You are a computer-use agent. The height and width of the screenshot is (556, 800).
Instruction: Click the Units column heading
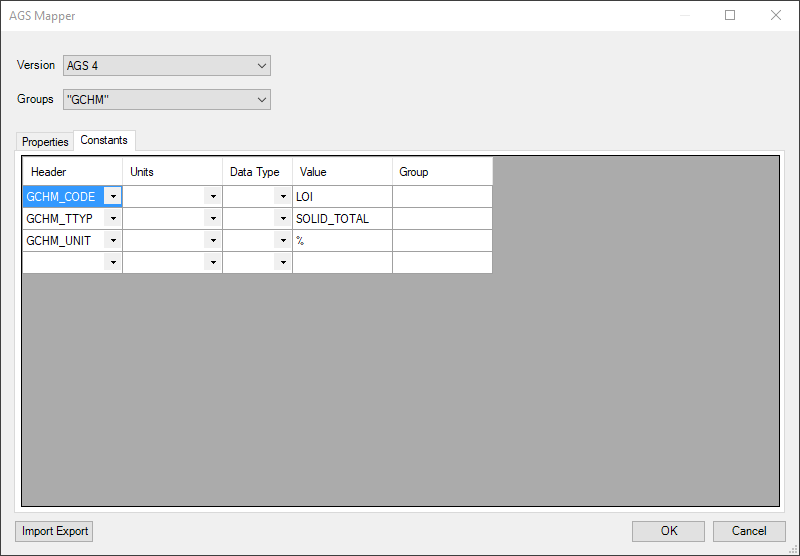tap(172, 171)
